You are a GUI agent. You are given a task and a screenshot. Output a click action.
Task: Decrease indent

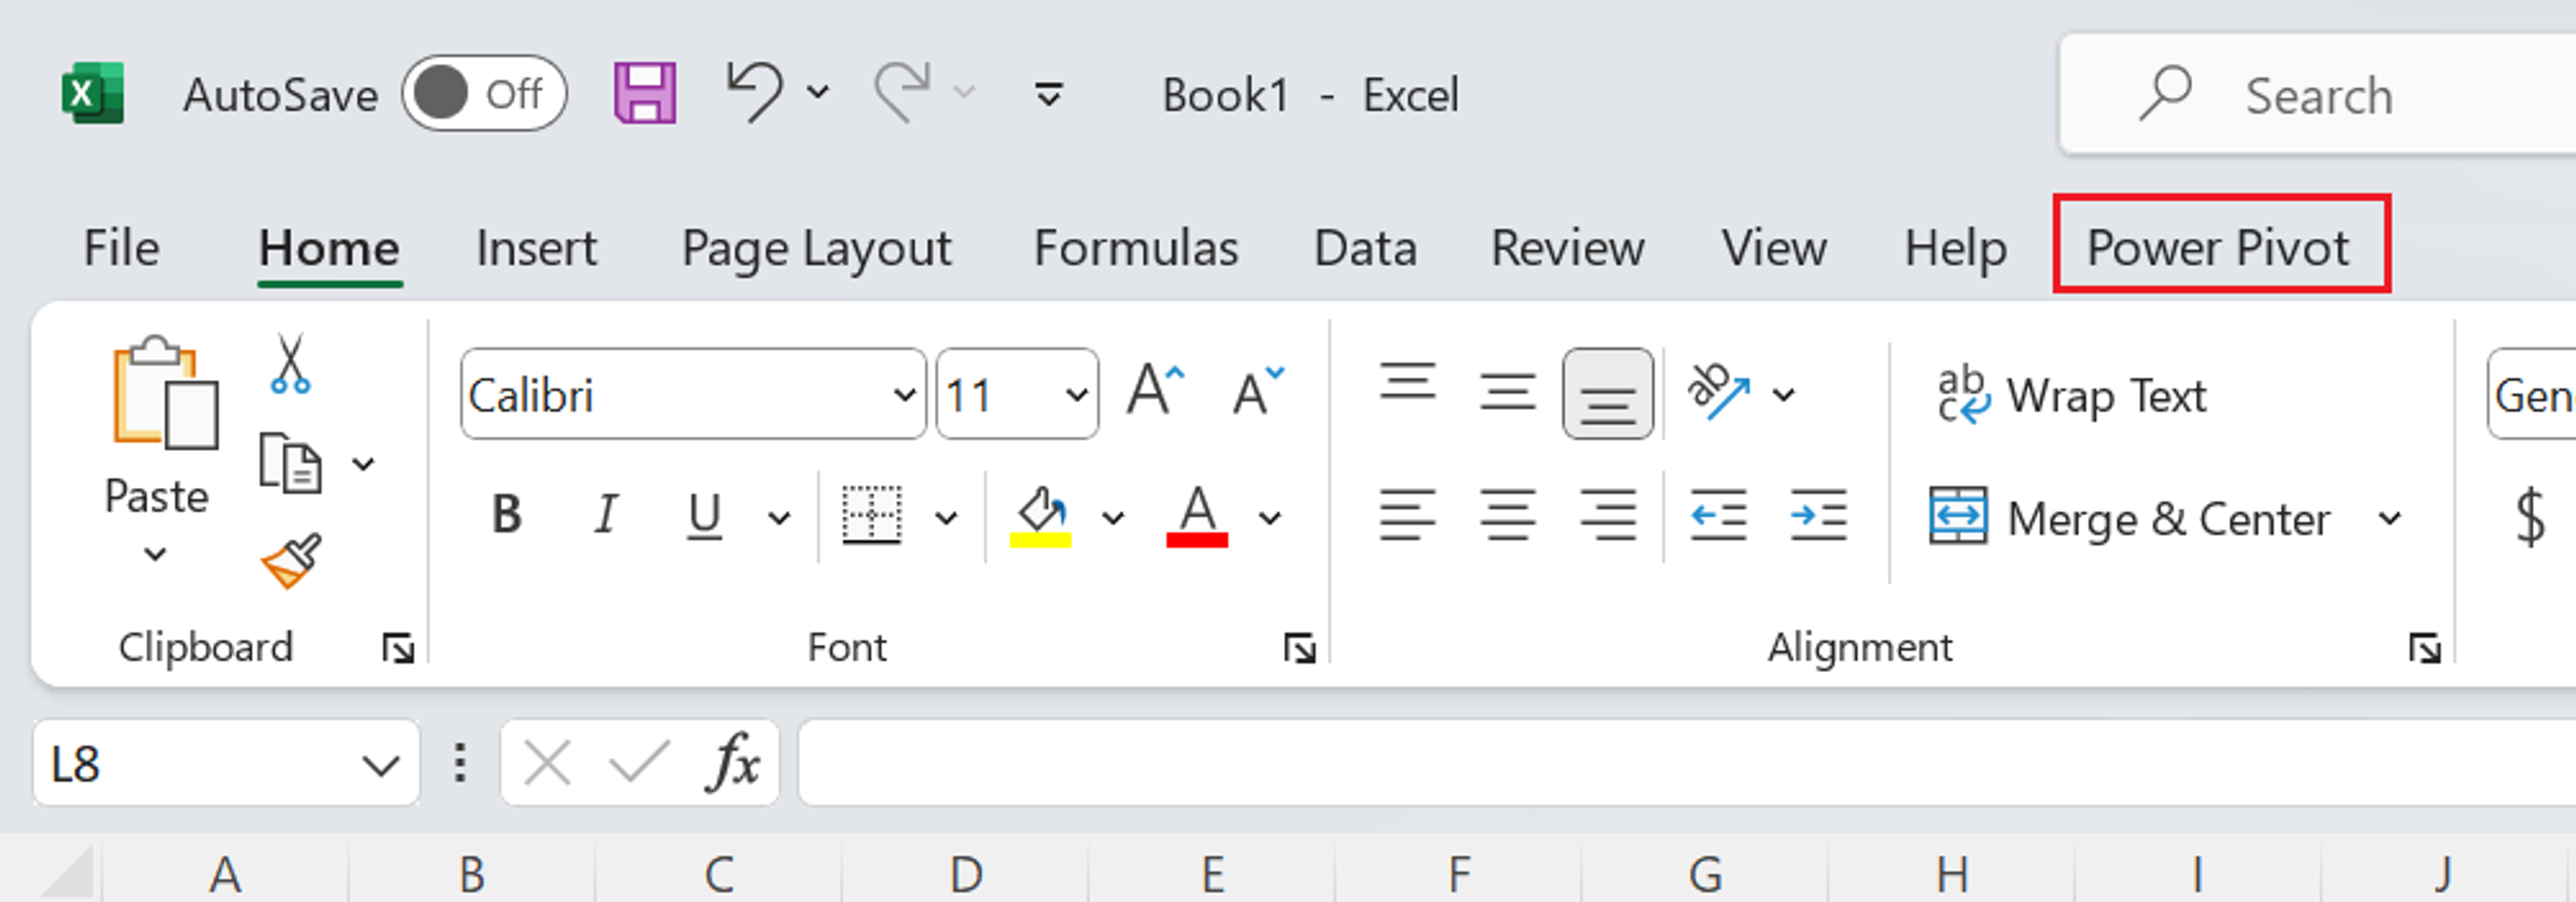click(1718, 515)
